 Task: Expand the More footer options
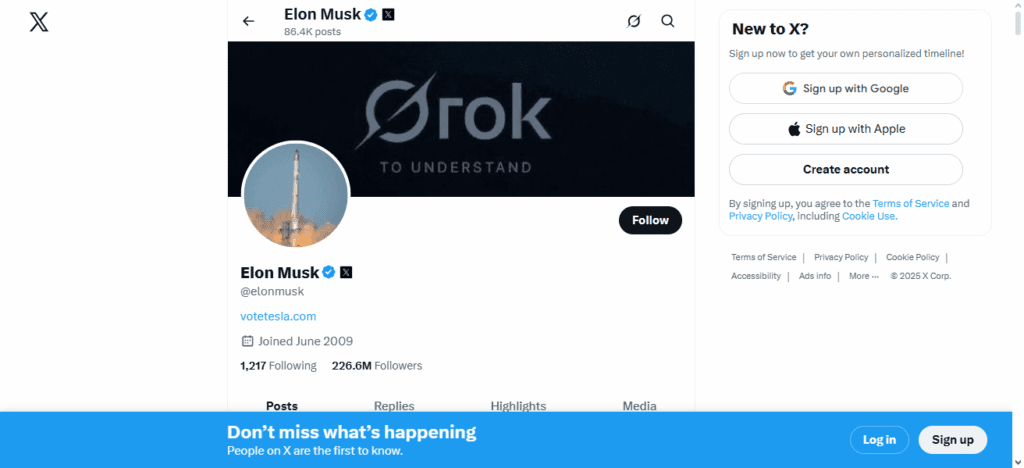pyautogui.click(x=863, y=276)
